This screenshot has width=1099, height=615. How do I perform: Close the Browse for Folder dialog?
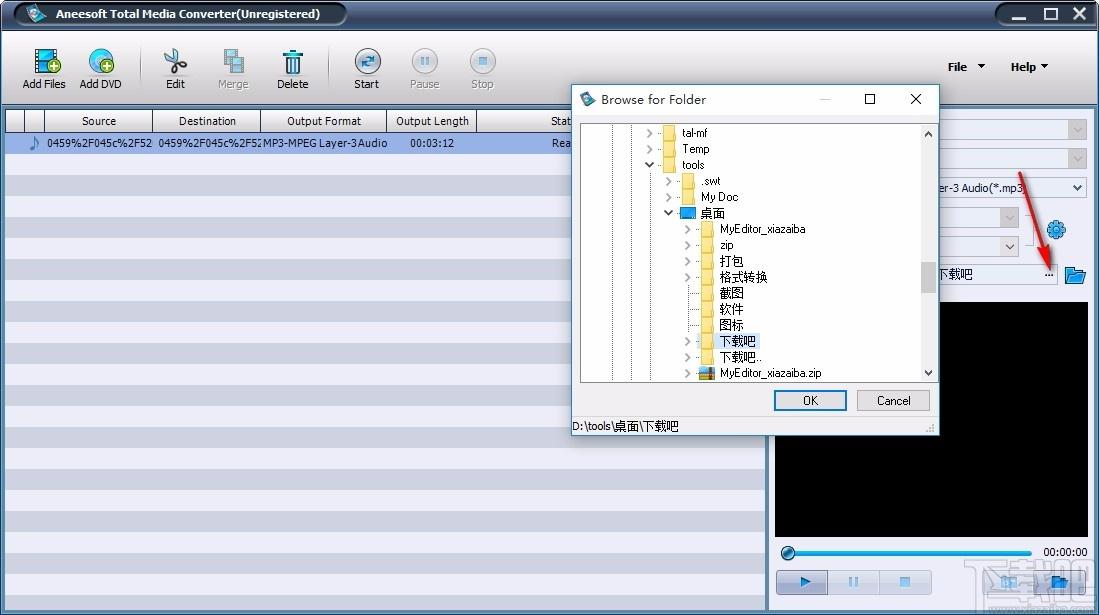point(915,100)
